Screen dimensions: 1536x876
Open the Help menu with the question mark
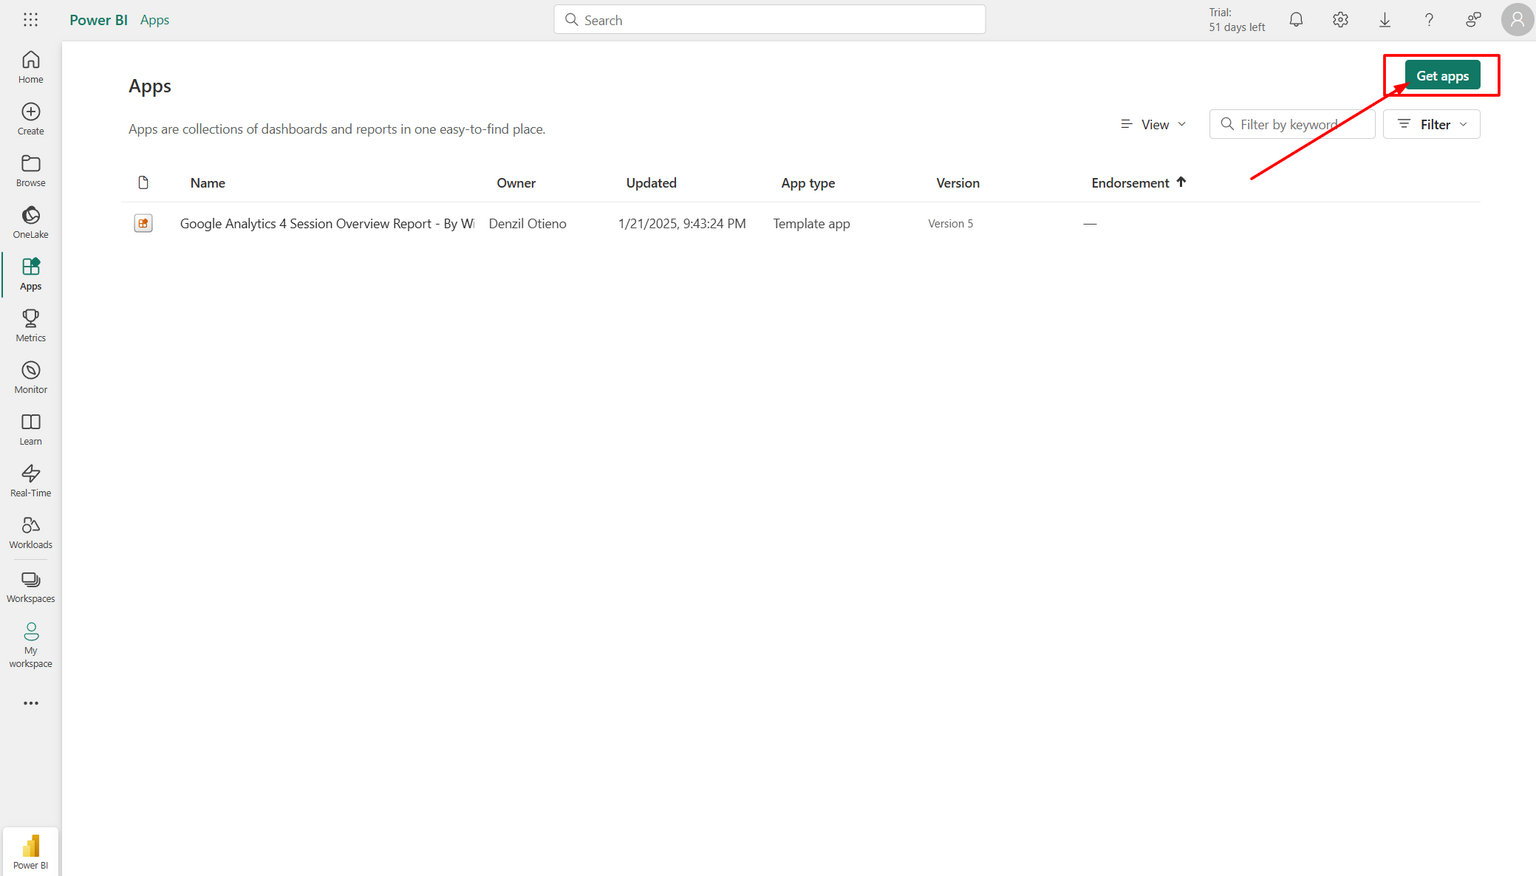pos(1429,19)
